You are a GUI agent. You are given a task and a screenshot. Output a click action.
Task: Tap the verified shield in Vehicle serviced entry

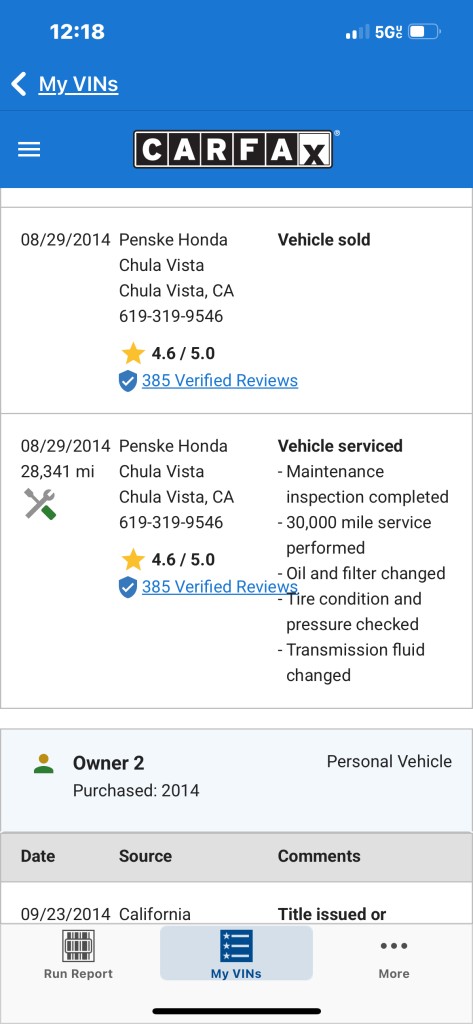[128, 587]
